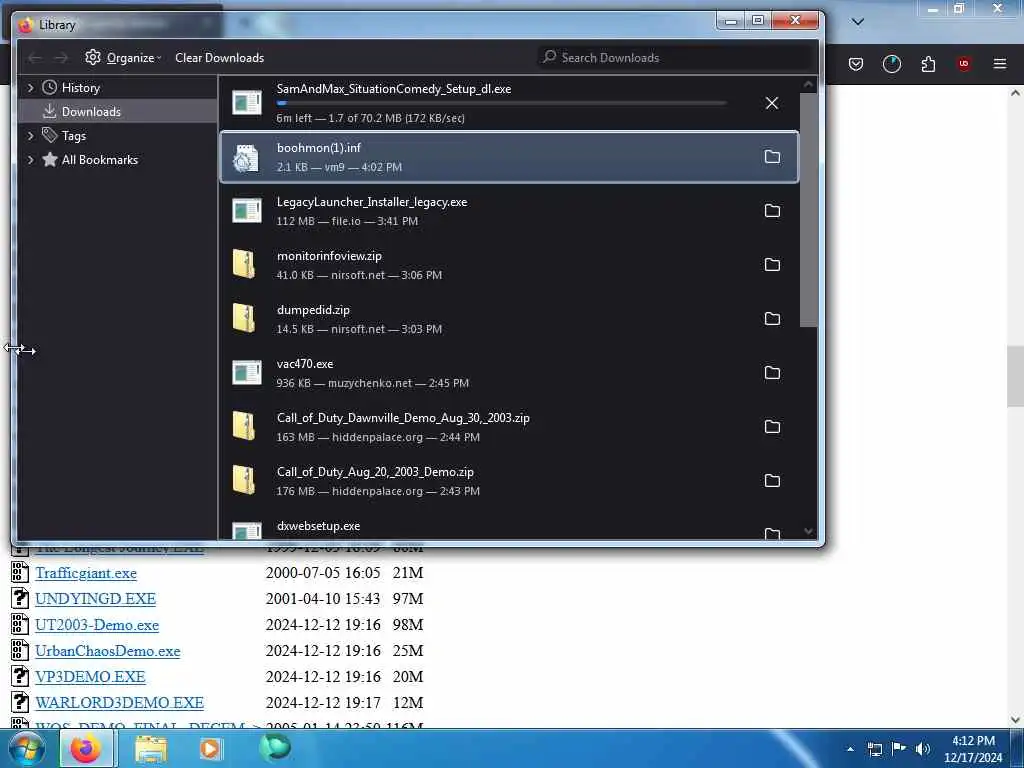Open UNDYINGD.EXE link
The height and width of the screenshot is (768, 1024).
95,599
